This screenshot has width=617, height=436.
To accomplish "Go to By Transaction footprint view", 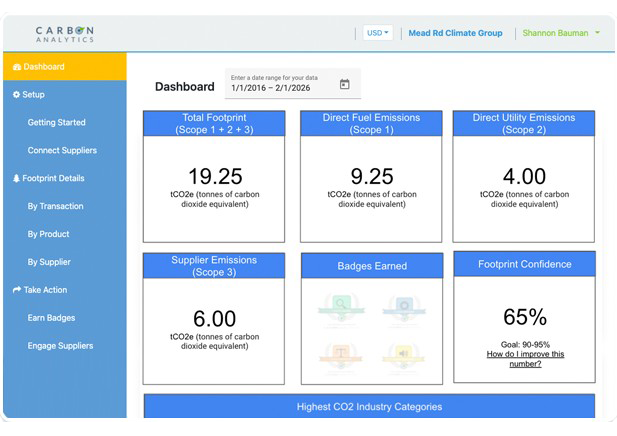I will (55, 207).
